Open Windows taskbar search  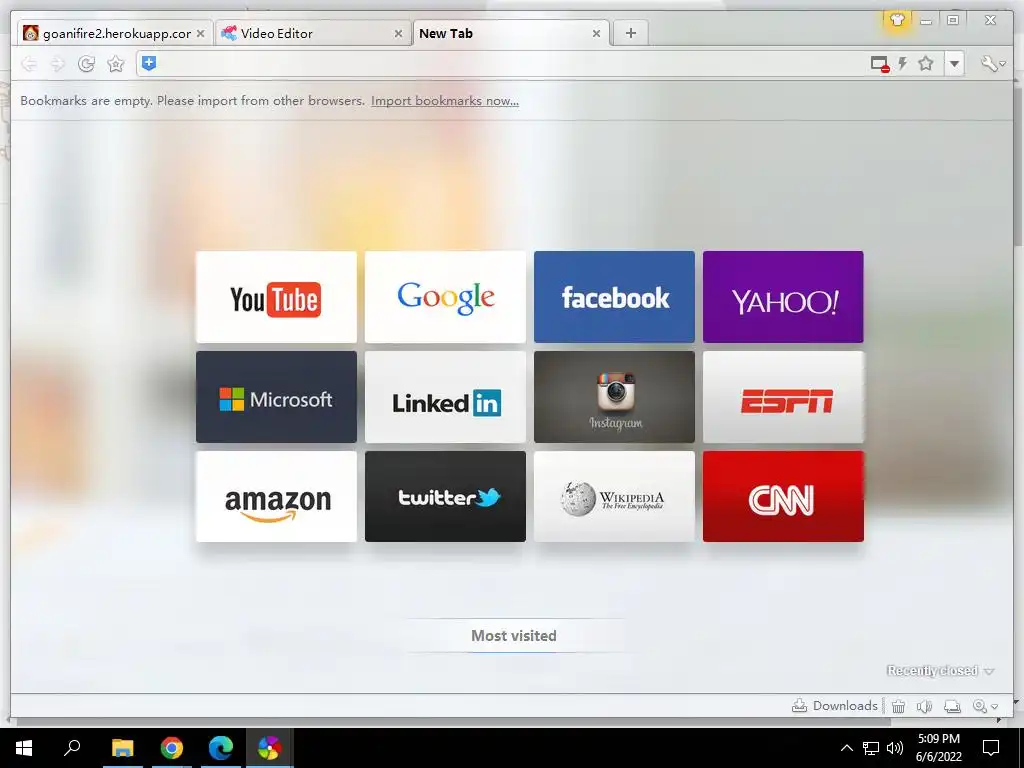pyautogui.click(x=72, y=748)
